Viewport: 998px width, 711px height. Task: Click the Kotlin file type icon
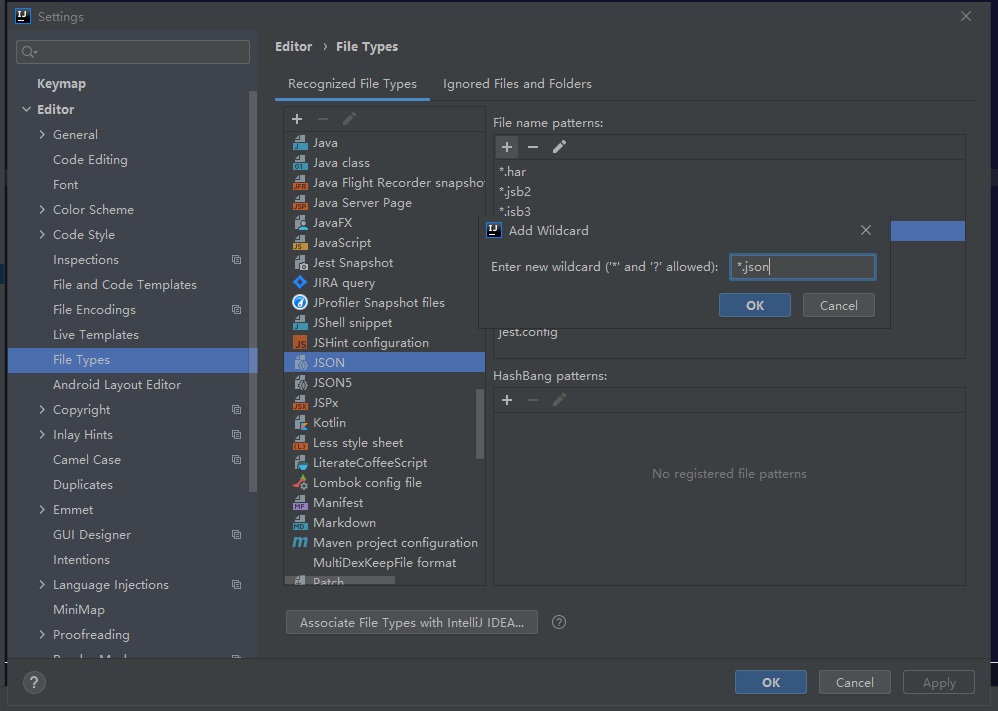(300, 423)
